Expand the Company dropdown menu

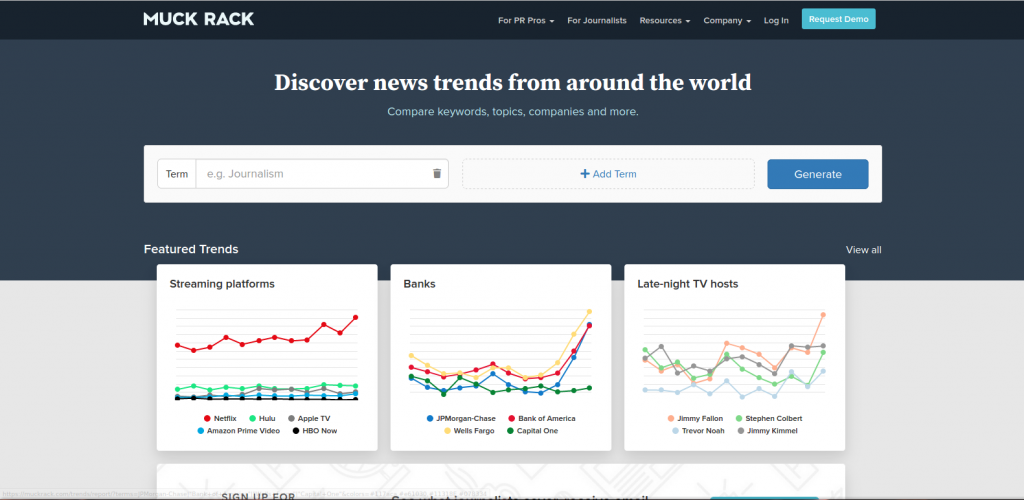click(727, 20)
